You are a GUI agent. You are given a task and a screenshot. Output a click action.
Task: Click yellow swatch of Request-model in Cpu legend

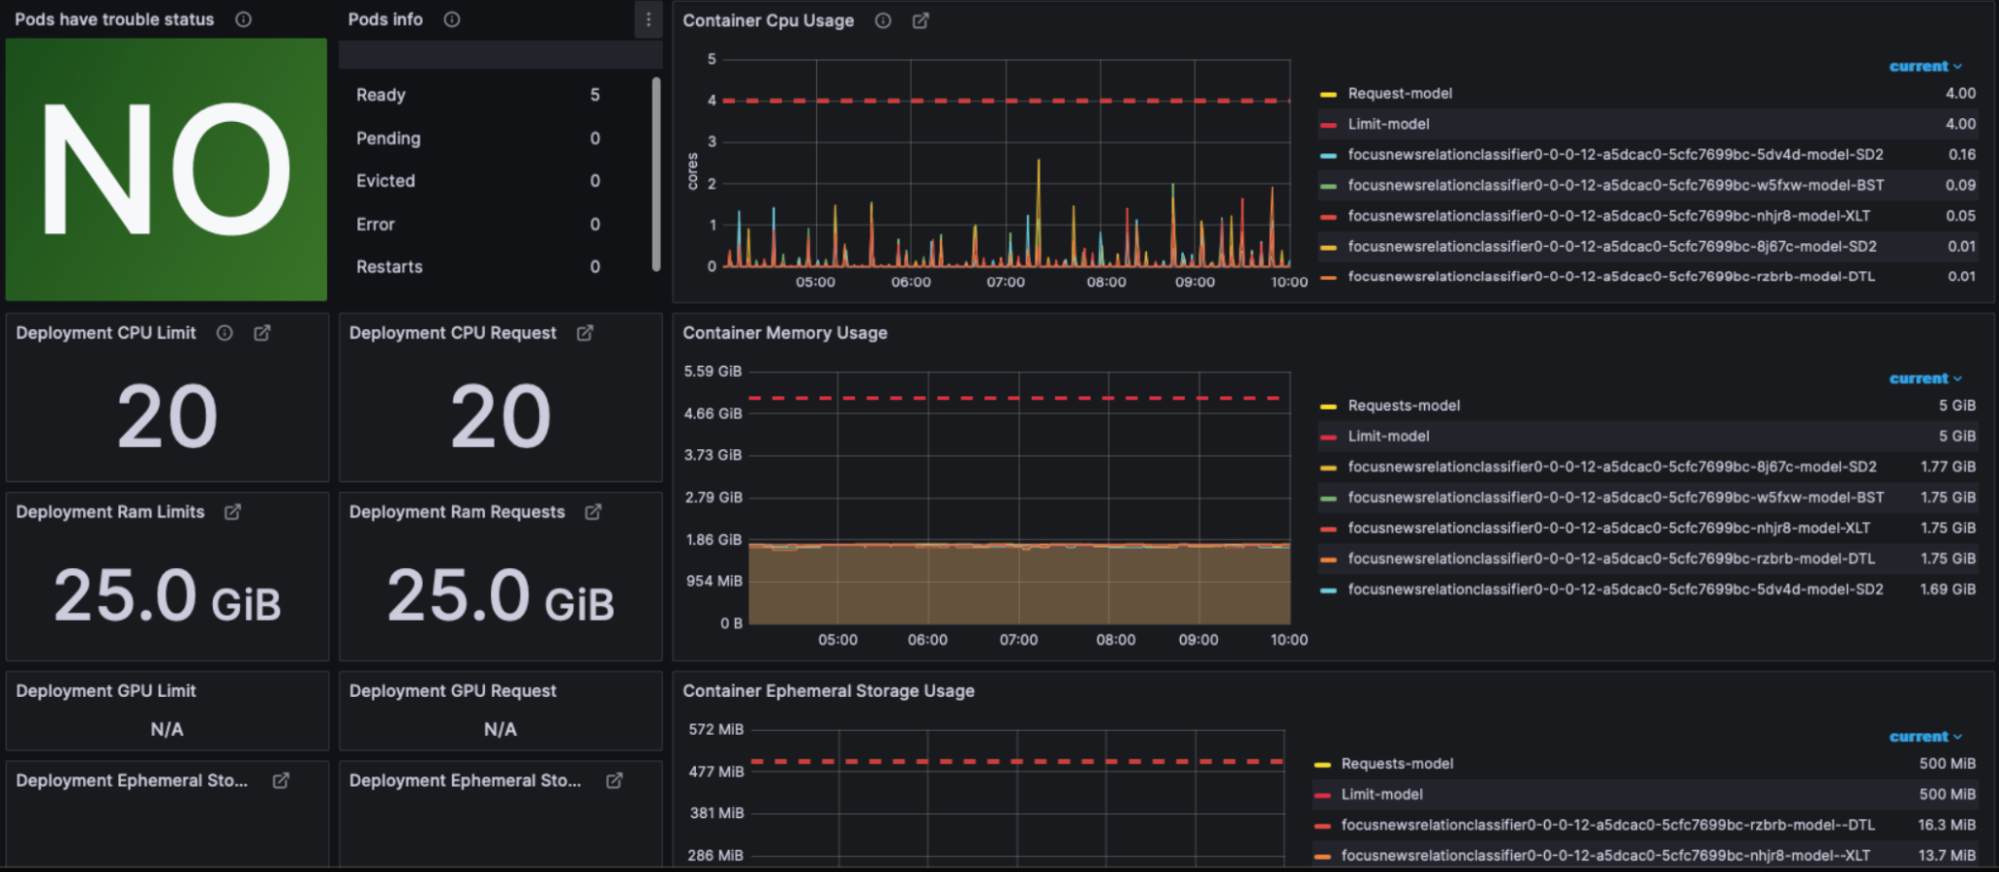[x=1328, y=94]
